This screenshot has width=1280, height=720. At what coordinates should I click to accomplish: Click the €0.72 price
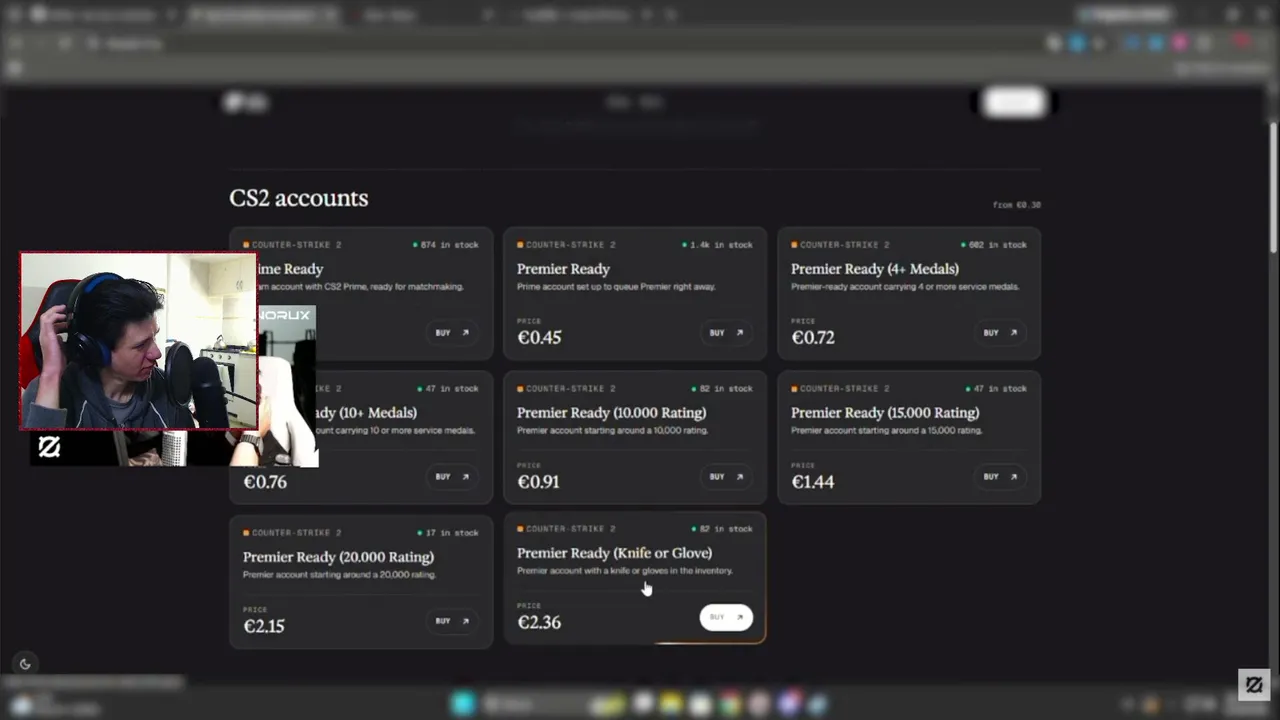tap(813, 338)
